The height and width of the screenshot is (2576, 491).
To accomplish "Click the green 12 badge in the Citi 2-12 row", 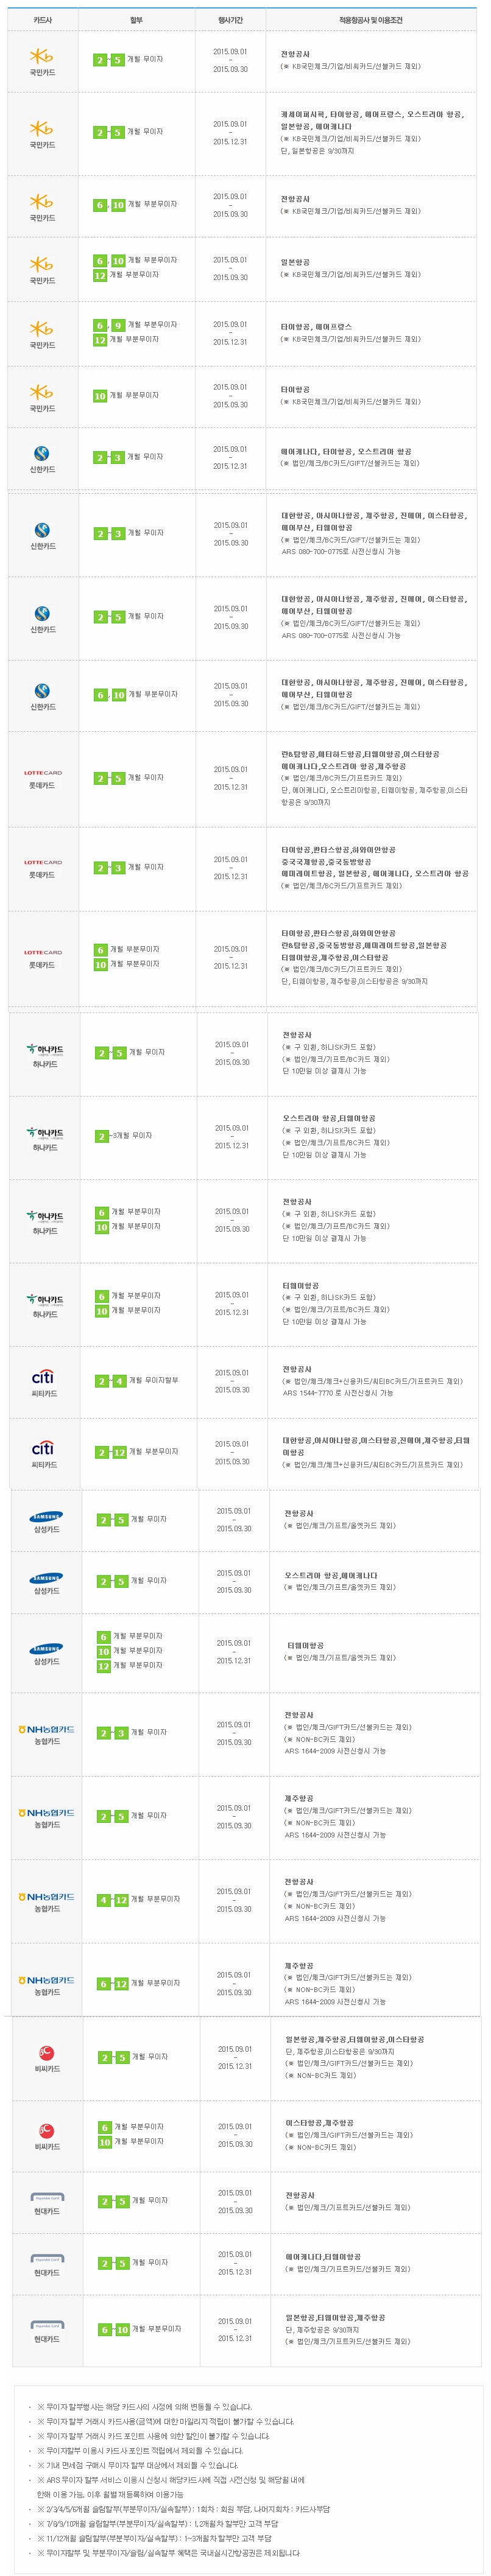I will pyautogui.click(x=119, y=1452).
